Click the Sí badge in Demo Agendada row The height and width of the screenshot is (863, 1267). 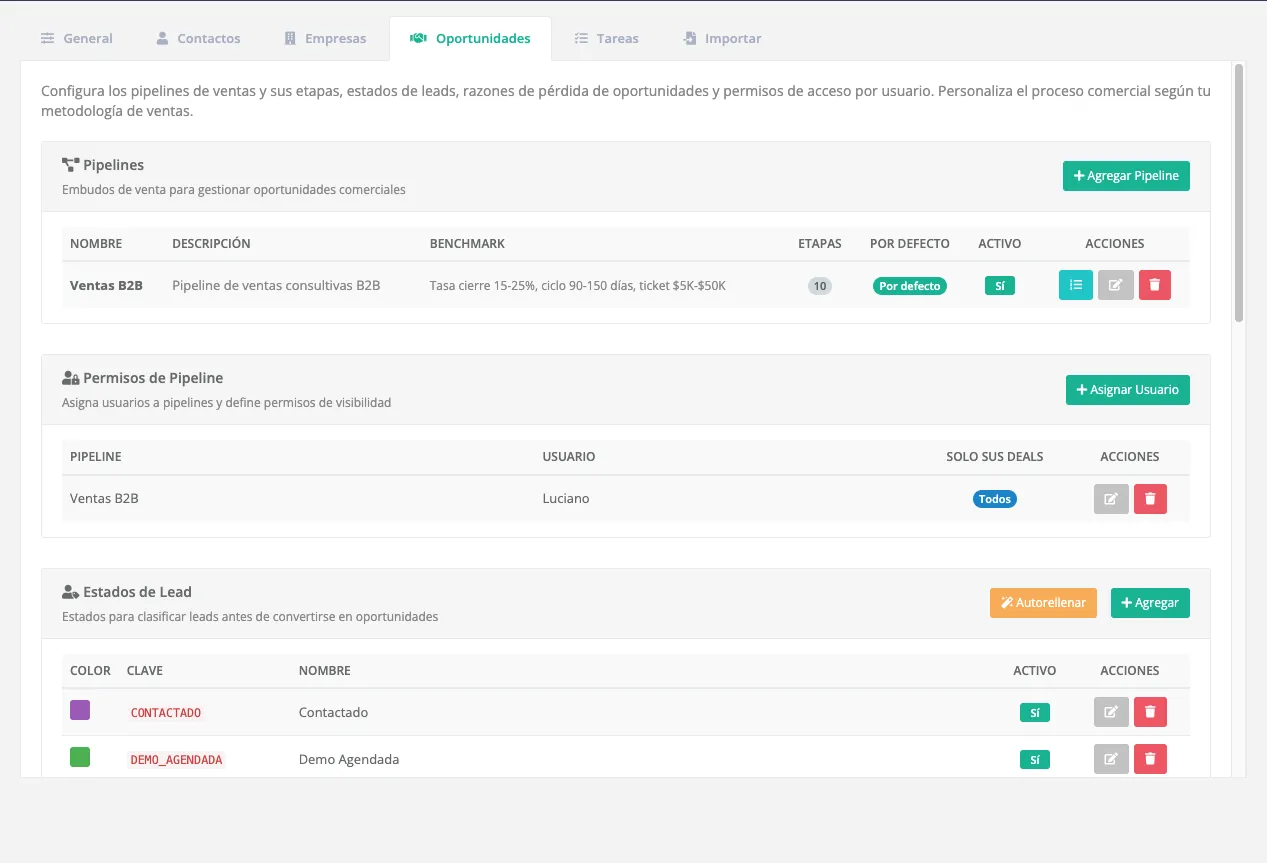(1035, 760)
